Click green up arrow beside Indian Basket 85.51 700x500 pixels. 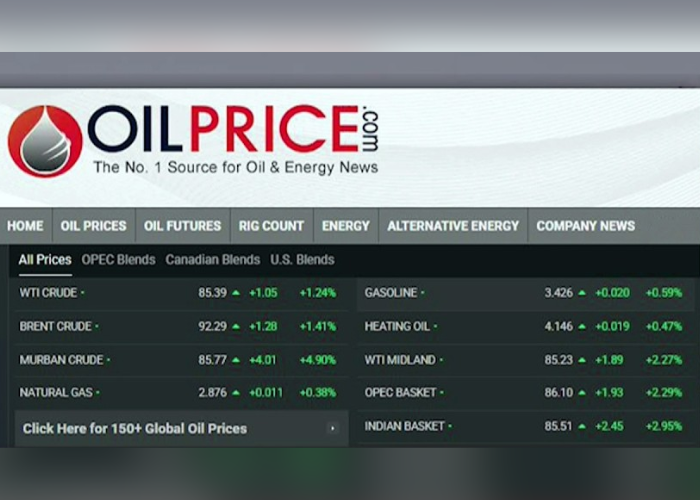coord(582,426)
